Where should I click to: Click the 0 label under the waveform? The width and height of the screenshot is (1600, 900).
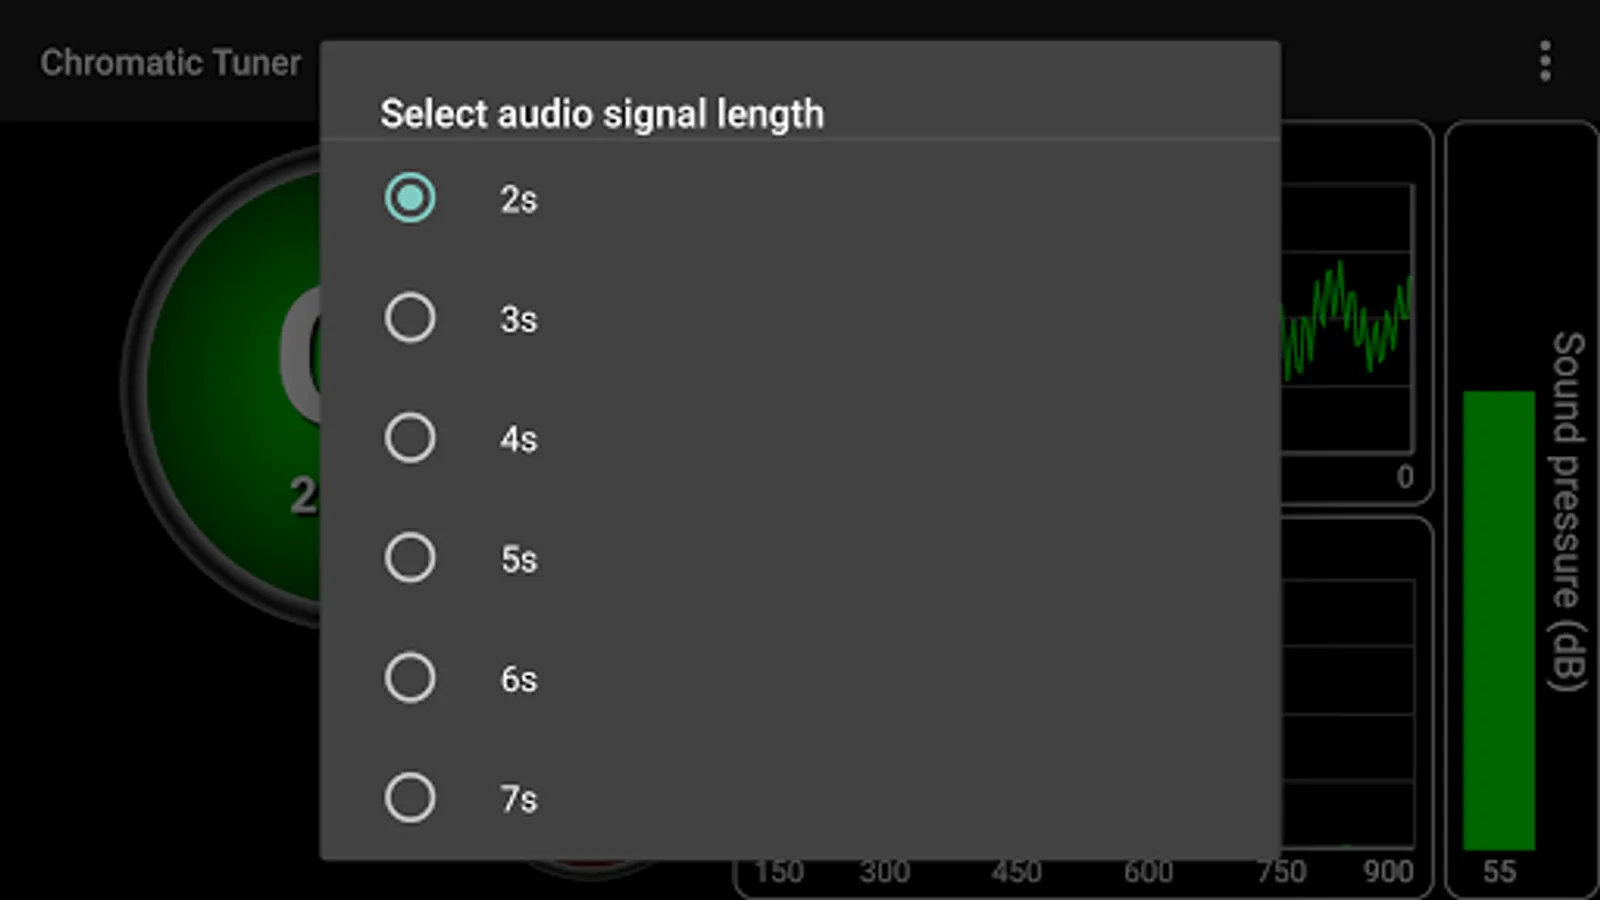[1405, 477]
